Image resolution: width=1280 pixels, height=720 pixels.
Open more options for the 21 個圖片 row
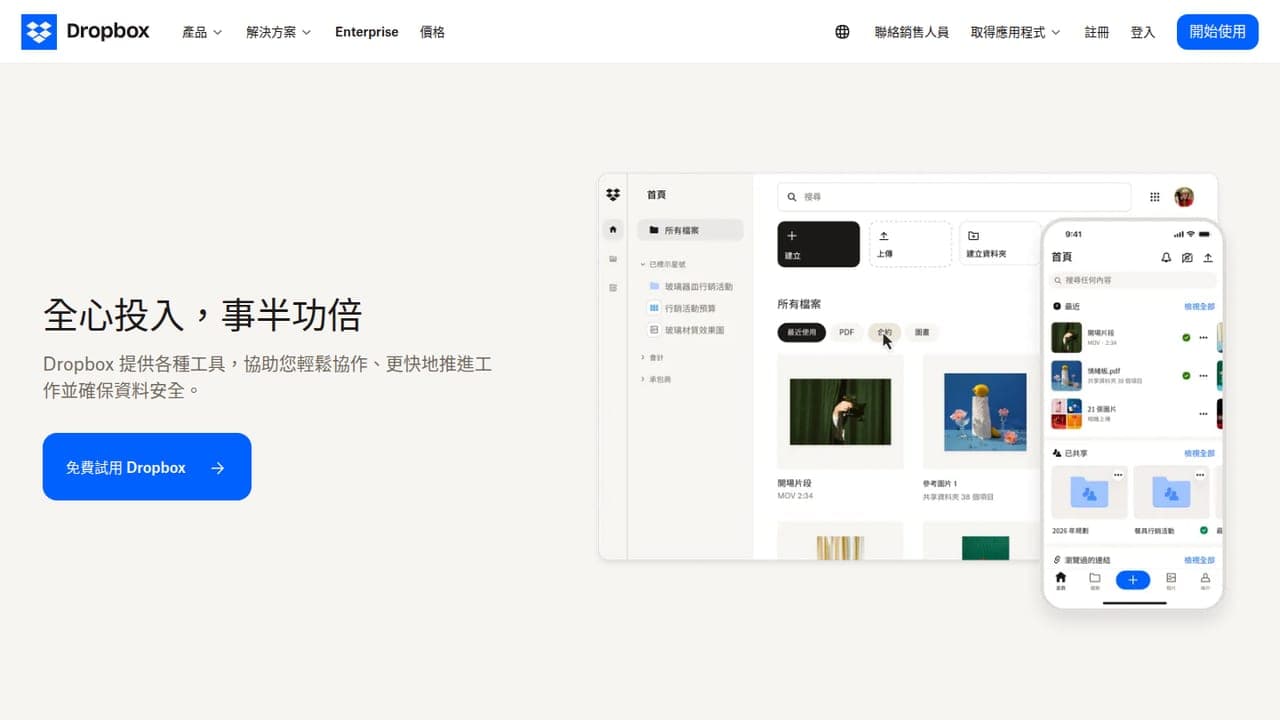(x=1203, y=413)
